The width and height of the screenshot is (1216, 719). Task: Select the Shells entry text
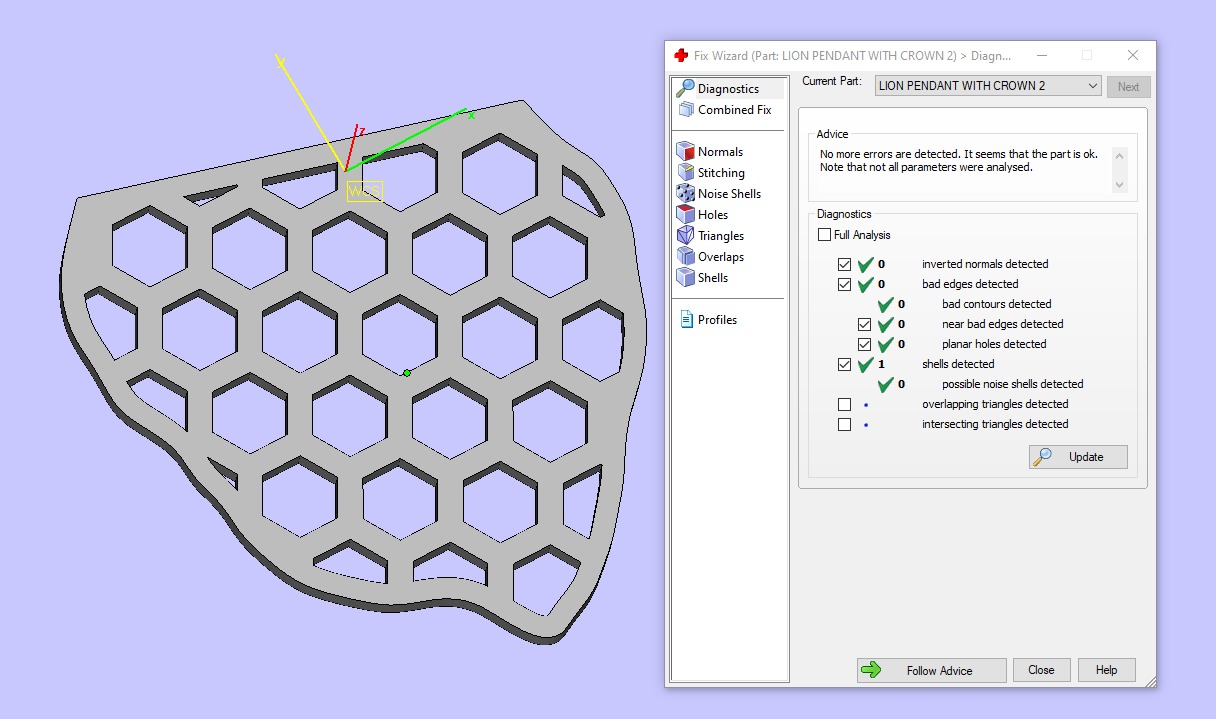pyautogui.click(x=713, y=278)
